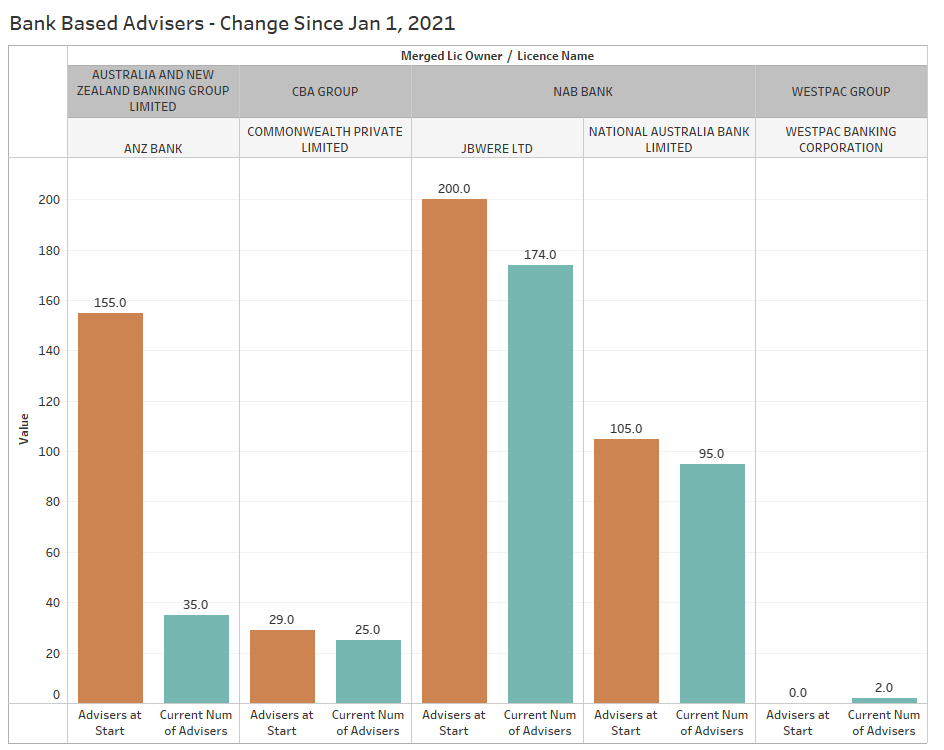Click the 174.0 data label
944x750 pixels.
(x=540, y=255)
